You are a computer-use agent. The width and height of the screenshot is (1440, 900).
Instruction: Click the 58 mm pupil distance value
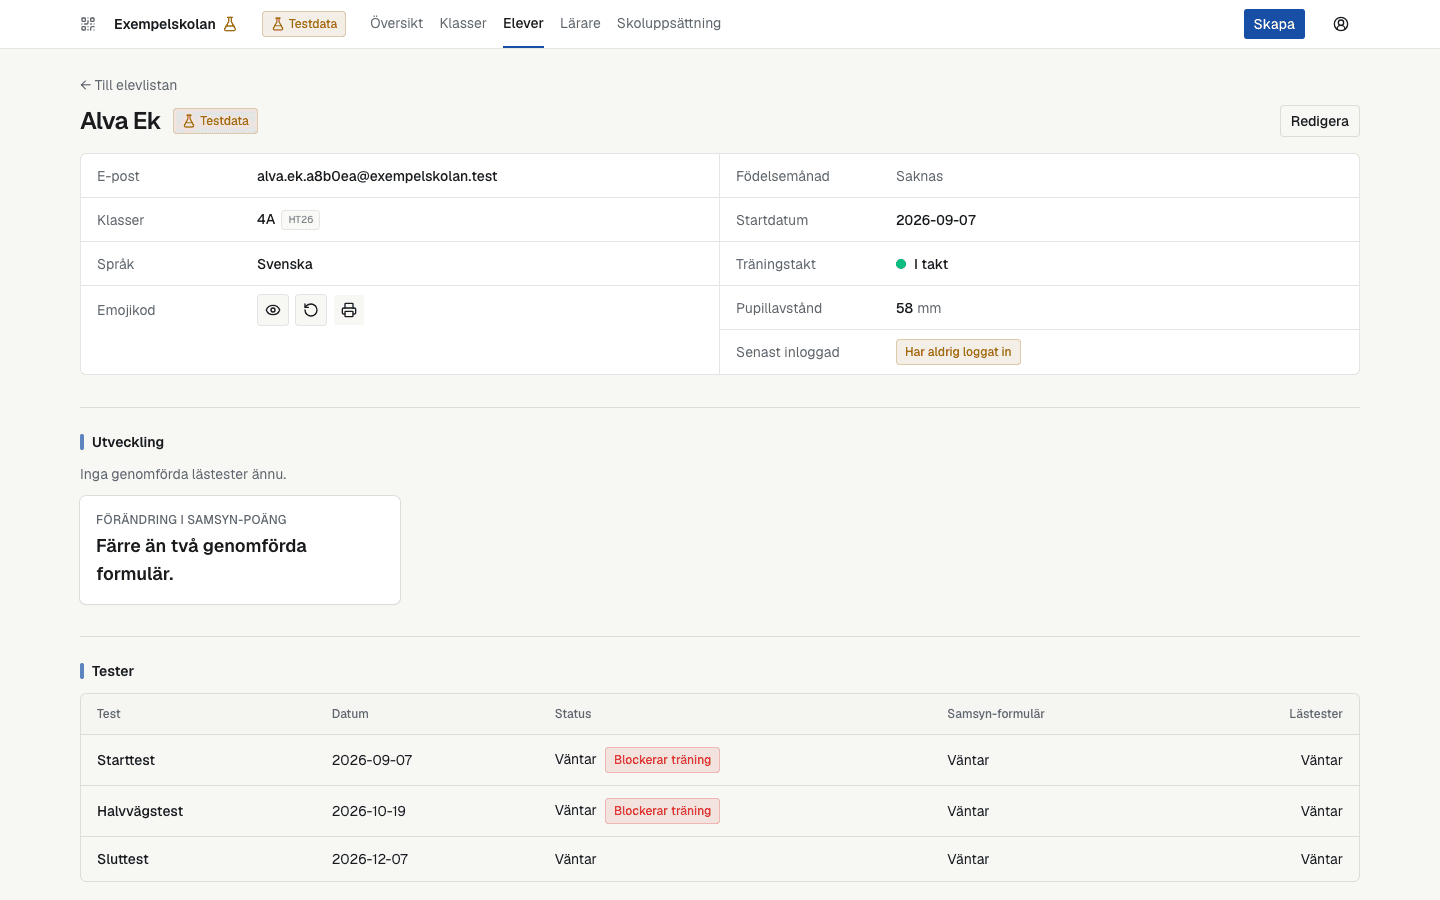point(918,308)
